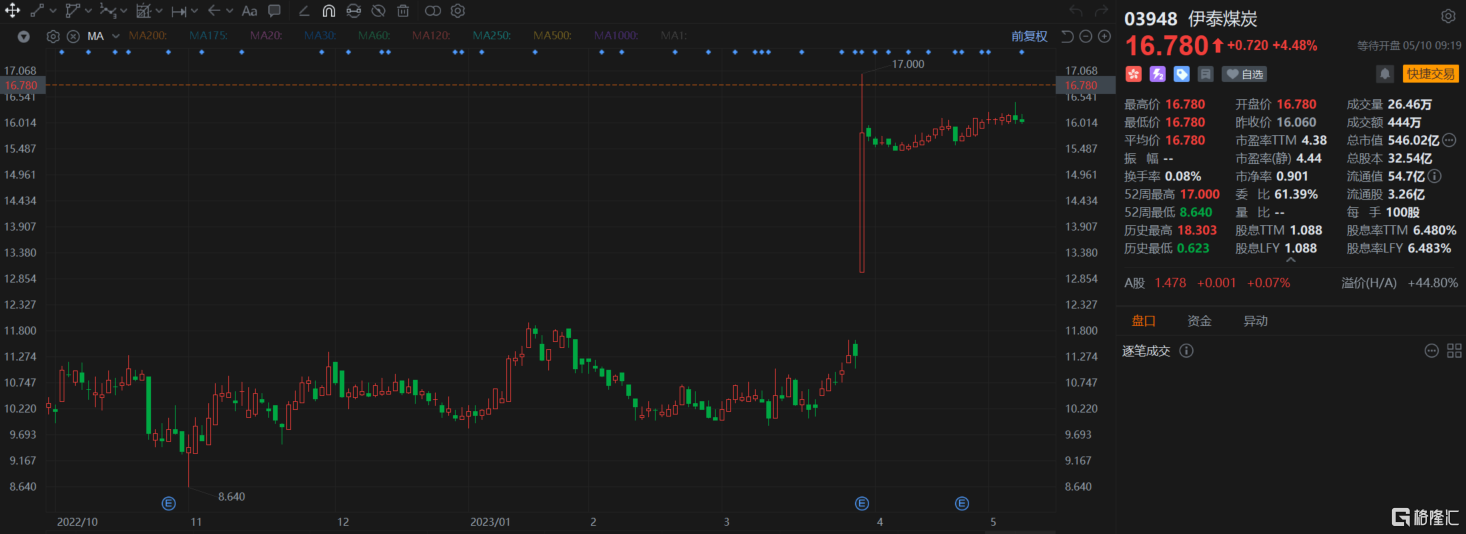This screenshot has width=1466, height=534.
Task: Switch to the 异动 tab
Action: [x=1255, y=321]
